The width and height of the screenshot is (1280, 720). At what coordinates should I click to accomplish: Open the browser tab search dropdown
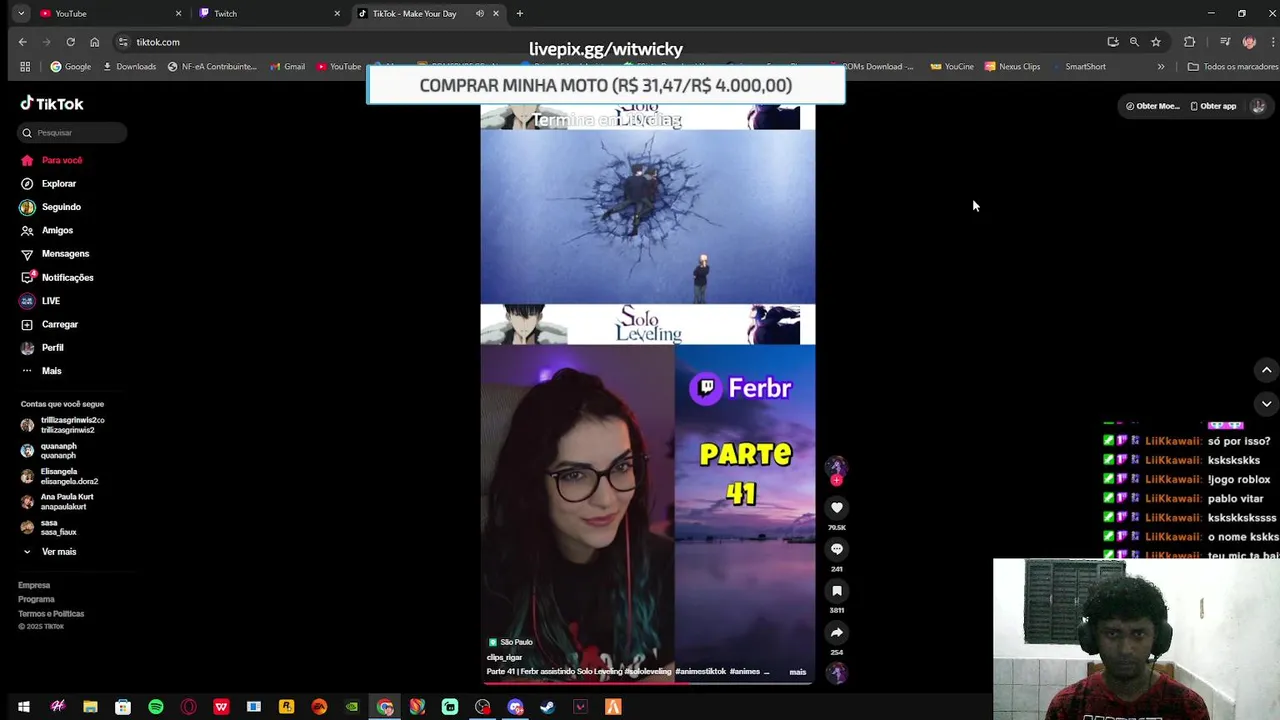pos(21,14)
